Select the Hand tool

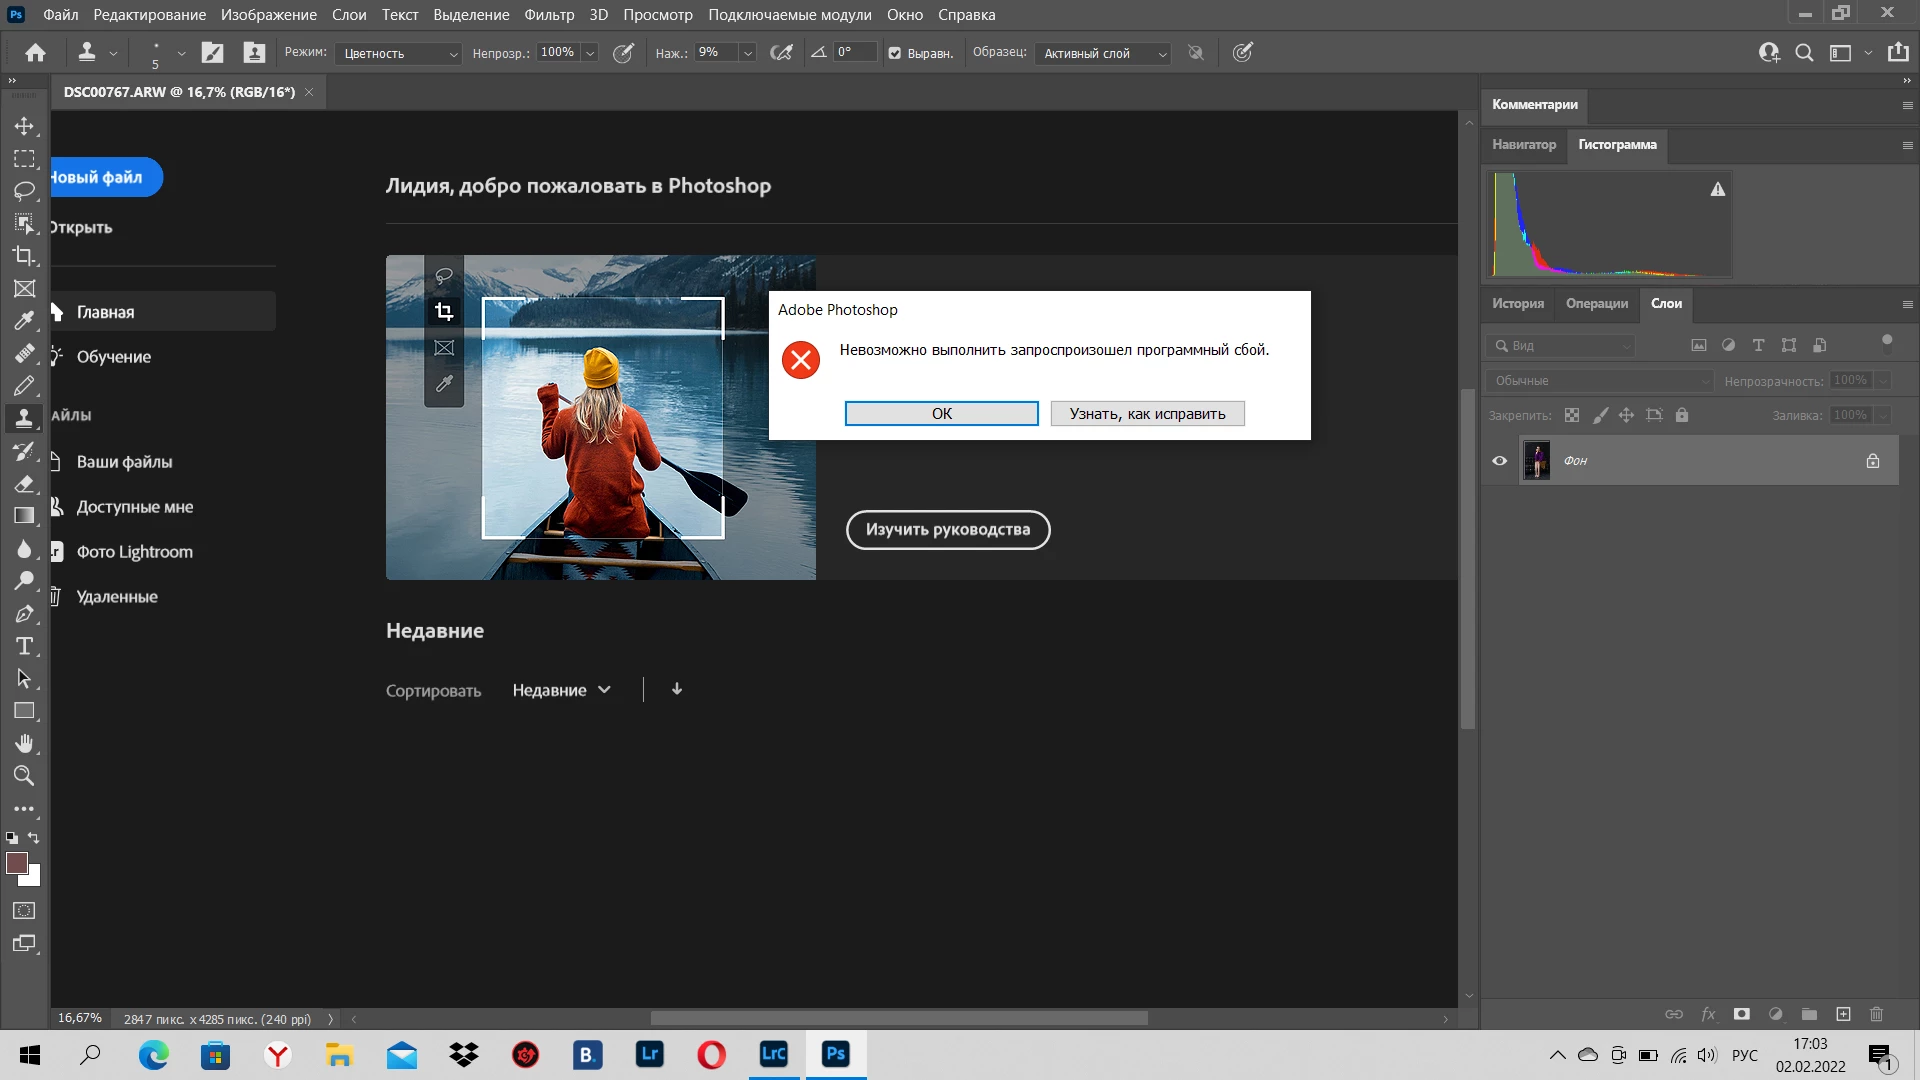24,743
